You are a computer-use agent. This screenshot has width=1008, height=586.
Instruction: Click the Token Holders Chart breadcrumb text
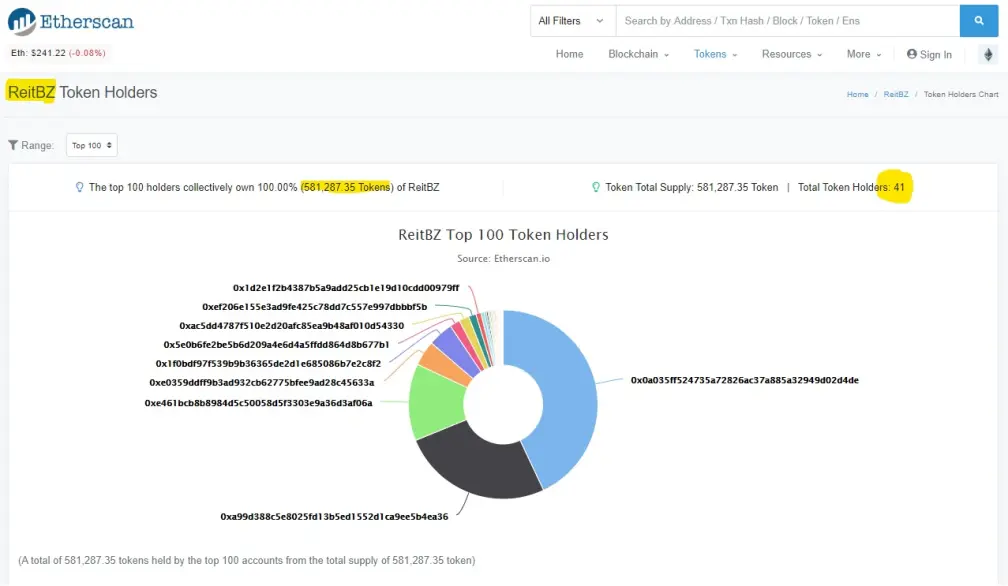pyautogui.click(x=961, y=94)
